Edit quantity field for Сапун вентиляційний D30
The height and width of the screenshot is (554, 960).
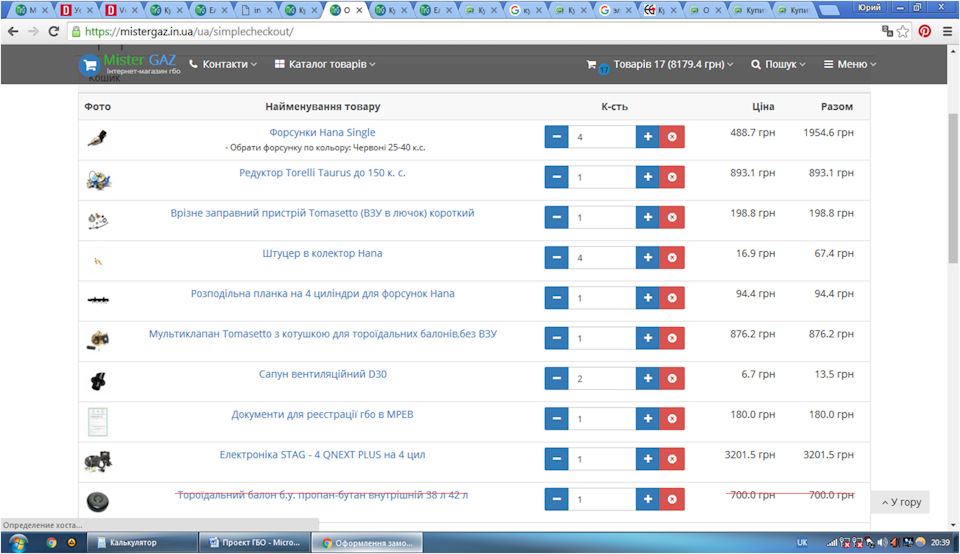[x=602, y=378]
